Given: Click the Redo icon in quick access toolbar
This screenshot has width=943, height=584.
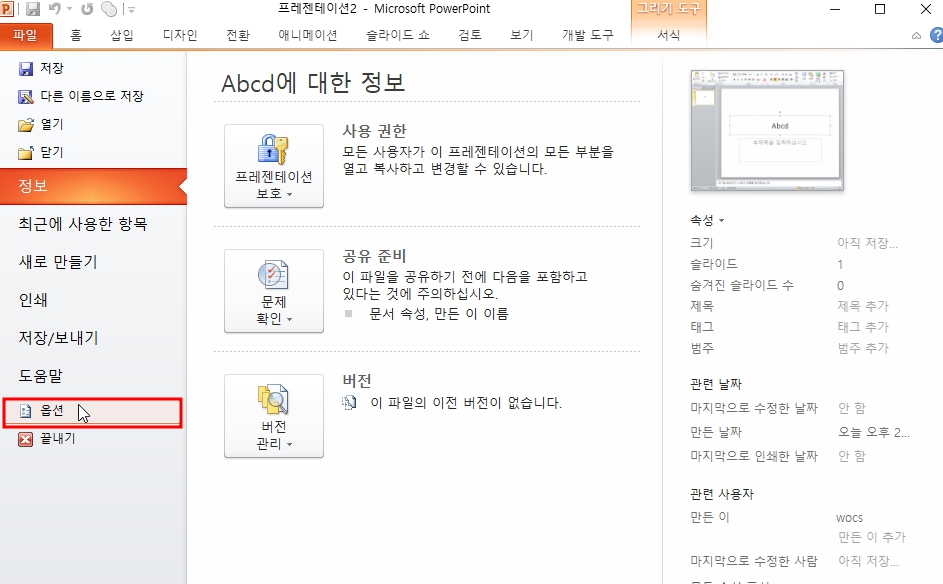Looking at the screenshot, I should (87, 9).
